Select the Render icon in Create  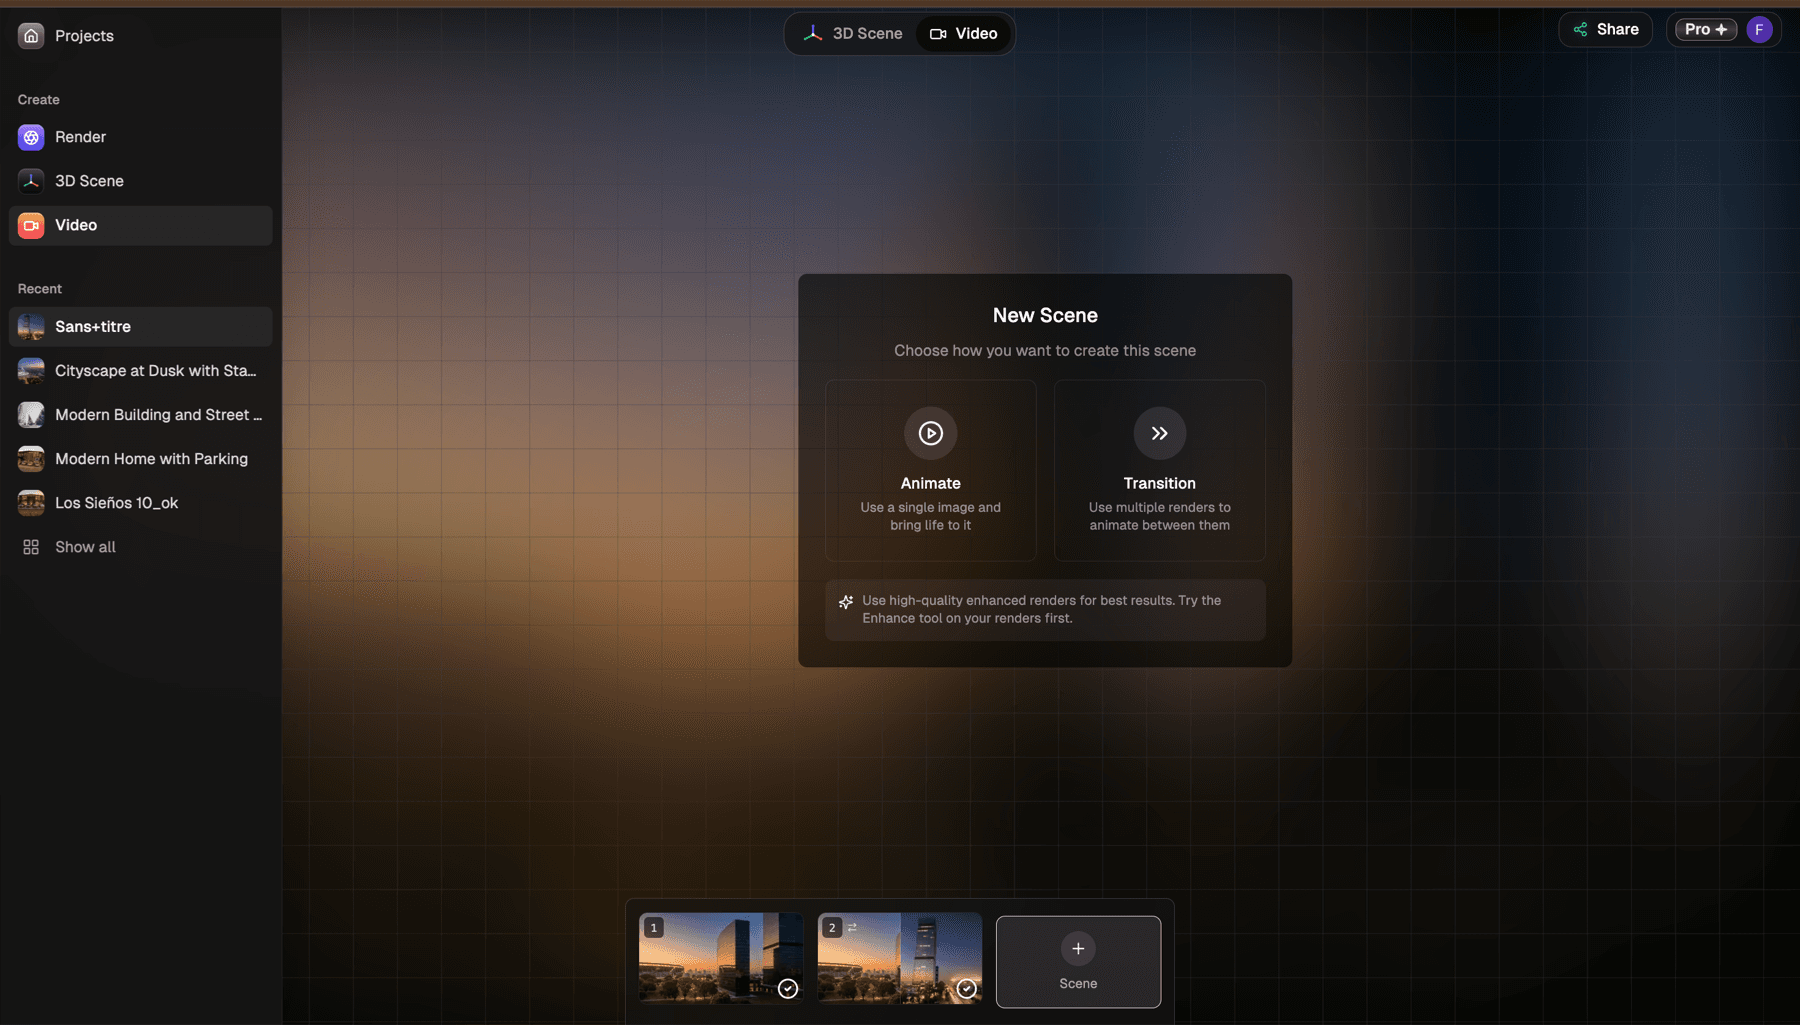31,137
